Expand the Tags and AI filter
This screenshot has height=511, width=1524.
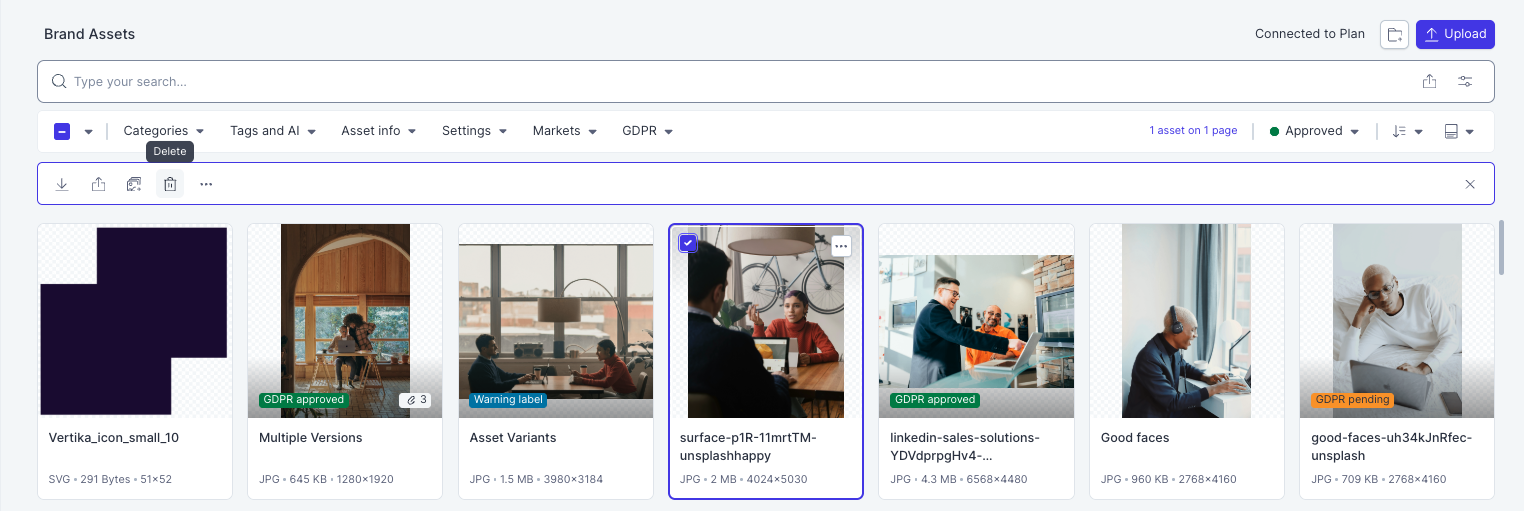click(x=273, y=131)
